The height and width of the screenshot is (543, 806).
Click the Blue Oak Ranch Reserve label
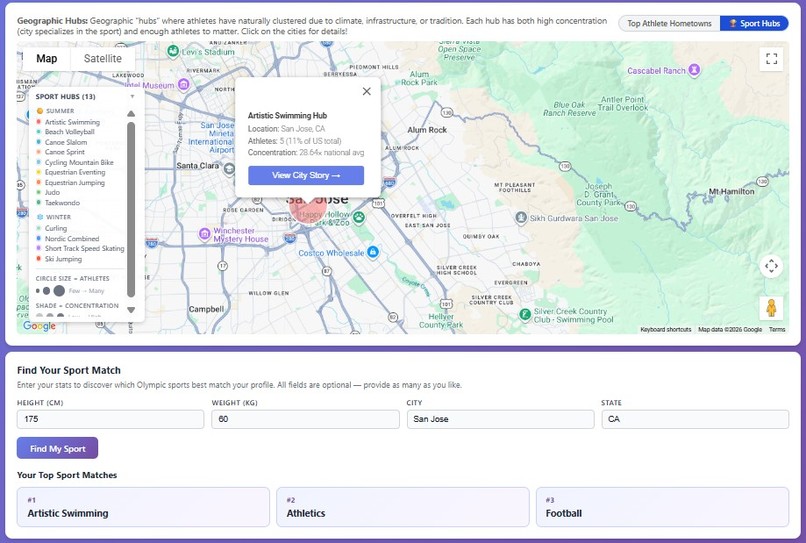coord(569,108)
